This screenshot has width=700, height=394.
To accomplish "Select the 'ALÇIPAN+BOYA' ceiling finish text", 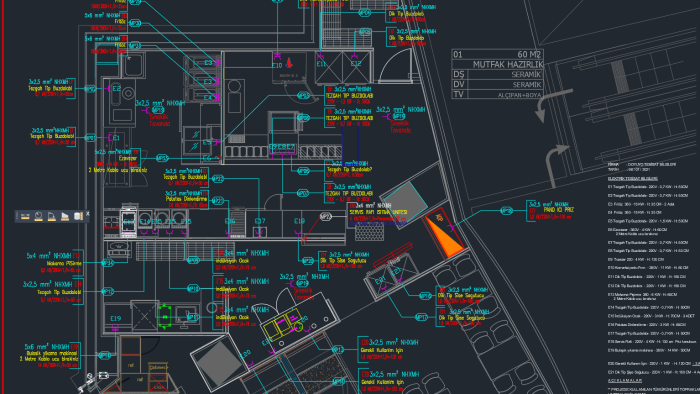I will tap(520, 95).
